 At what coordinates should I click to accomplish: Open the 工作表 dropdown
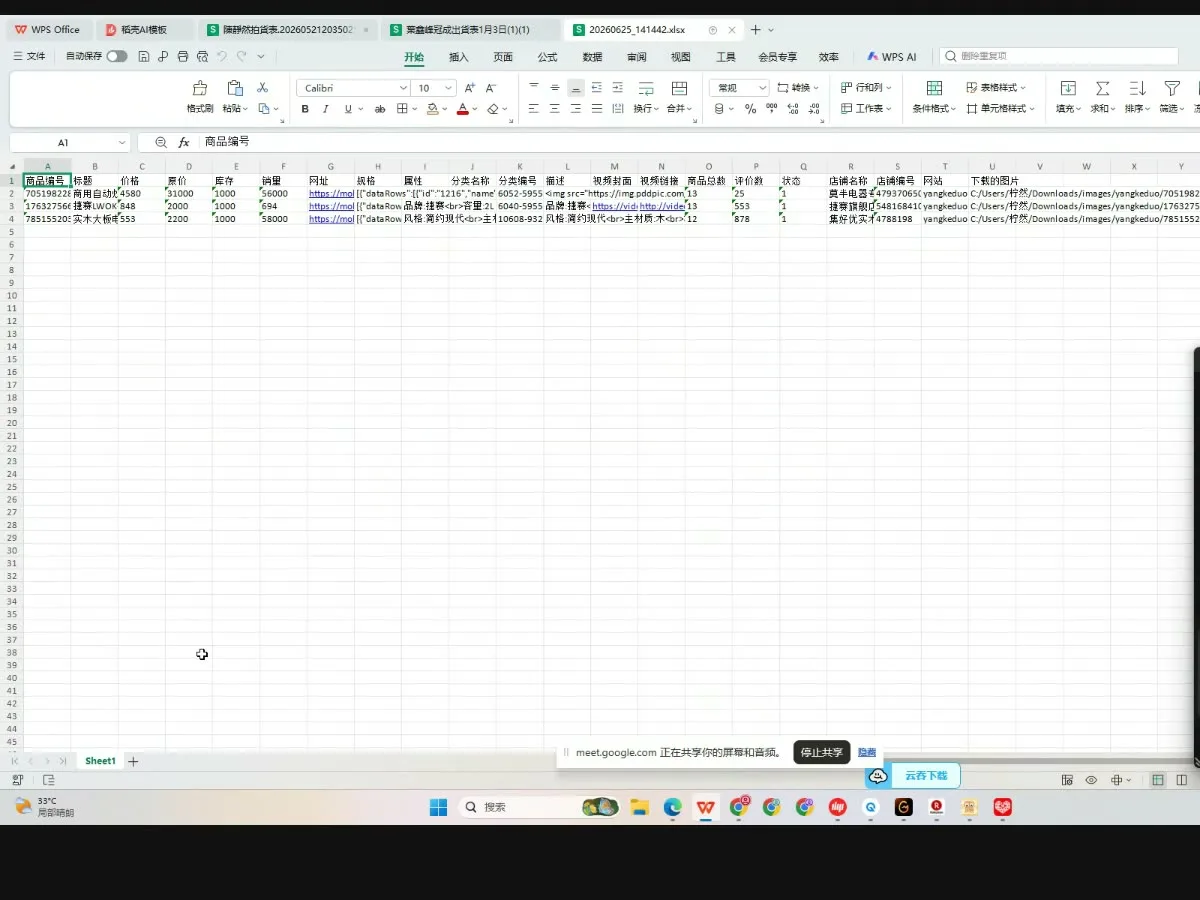(x=866, y=108)
